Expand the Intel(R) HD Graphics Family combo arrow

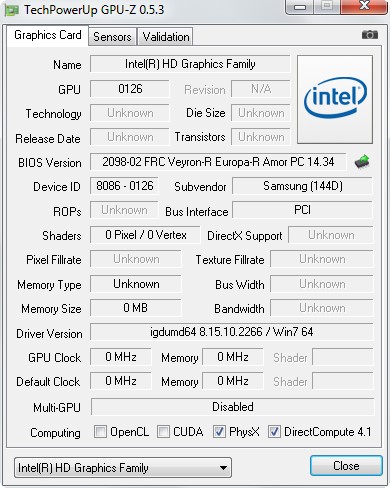pos(224,468)
